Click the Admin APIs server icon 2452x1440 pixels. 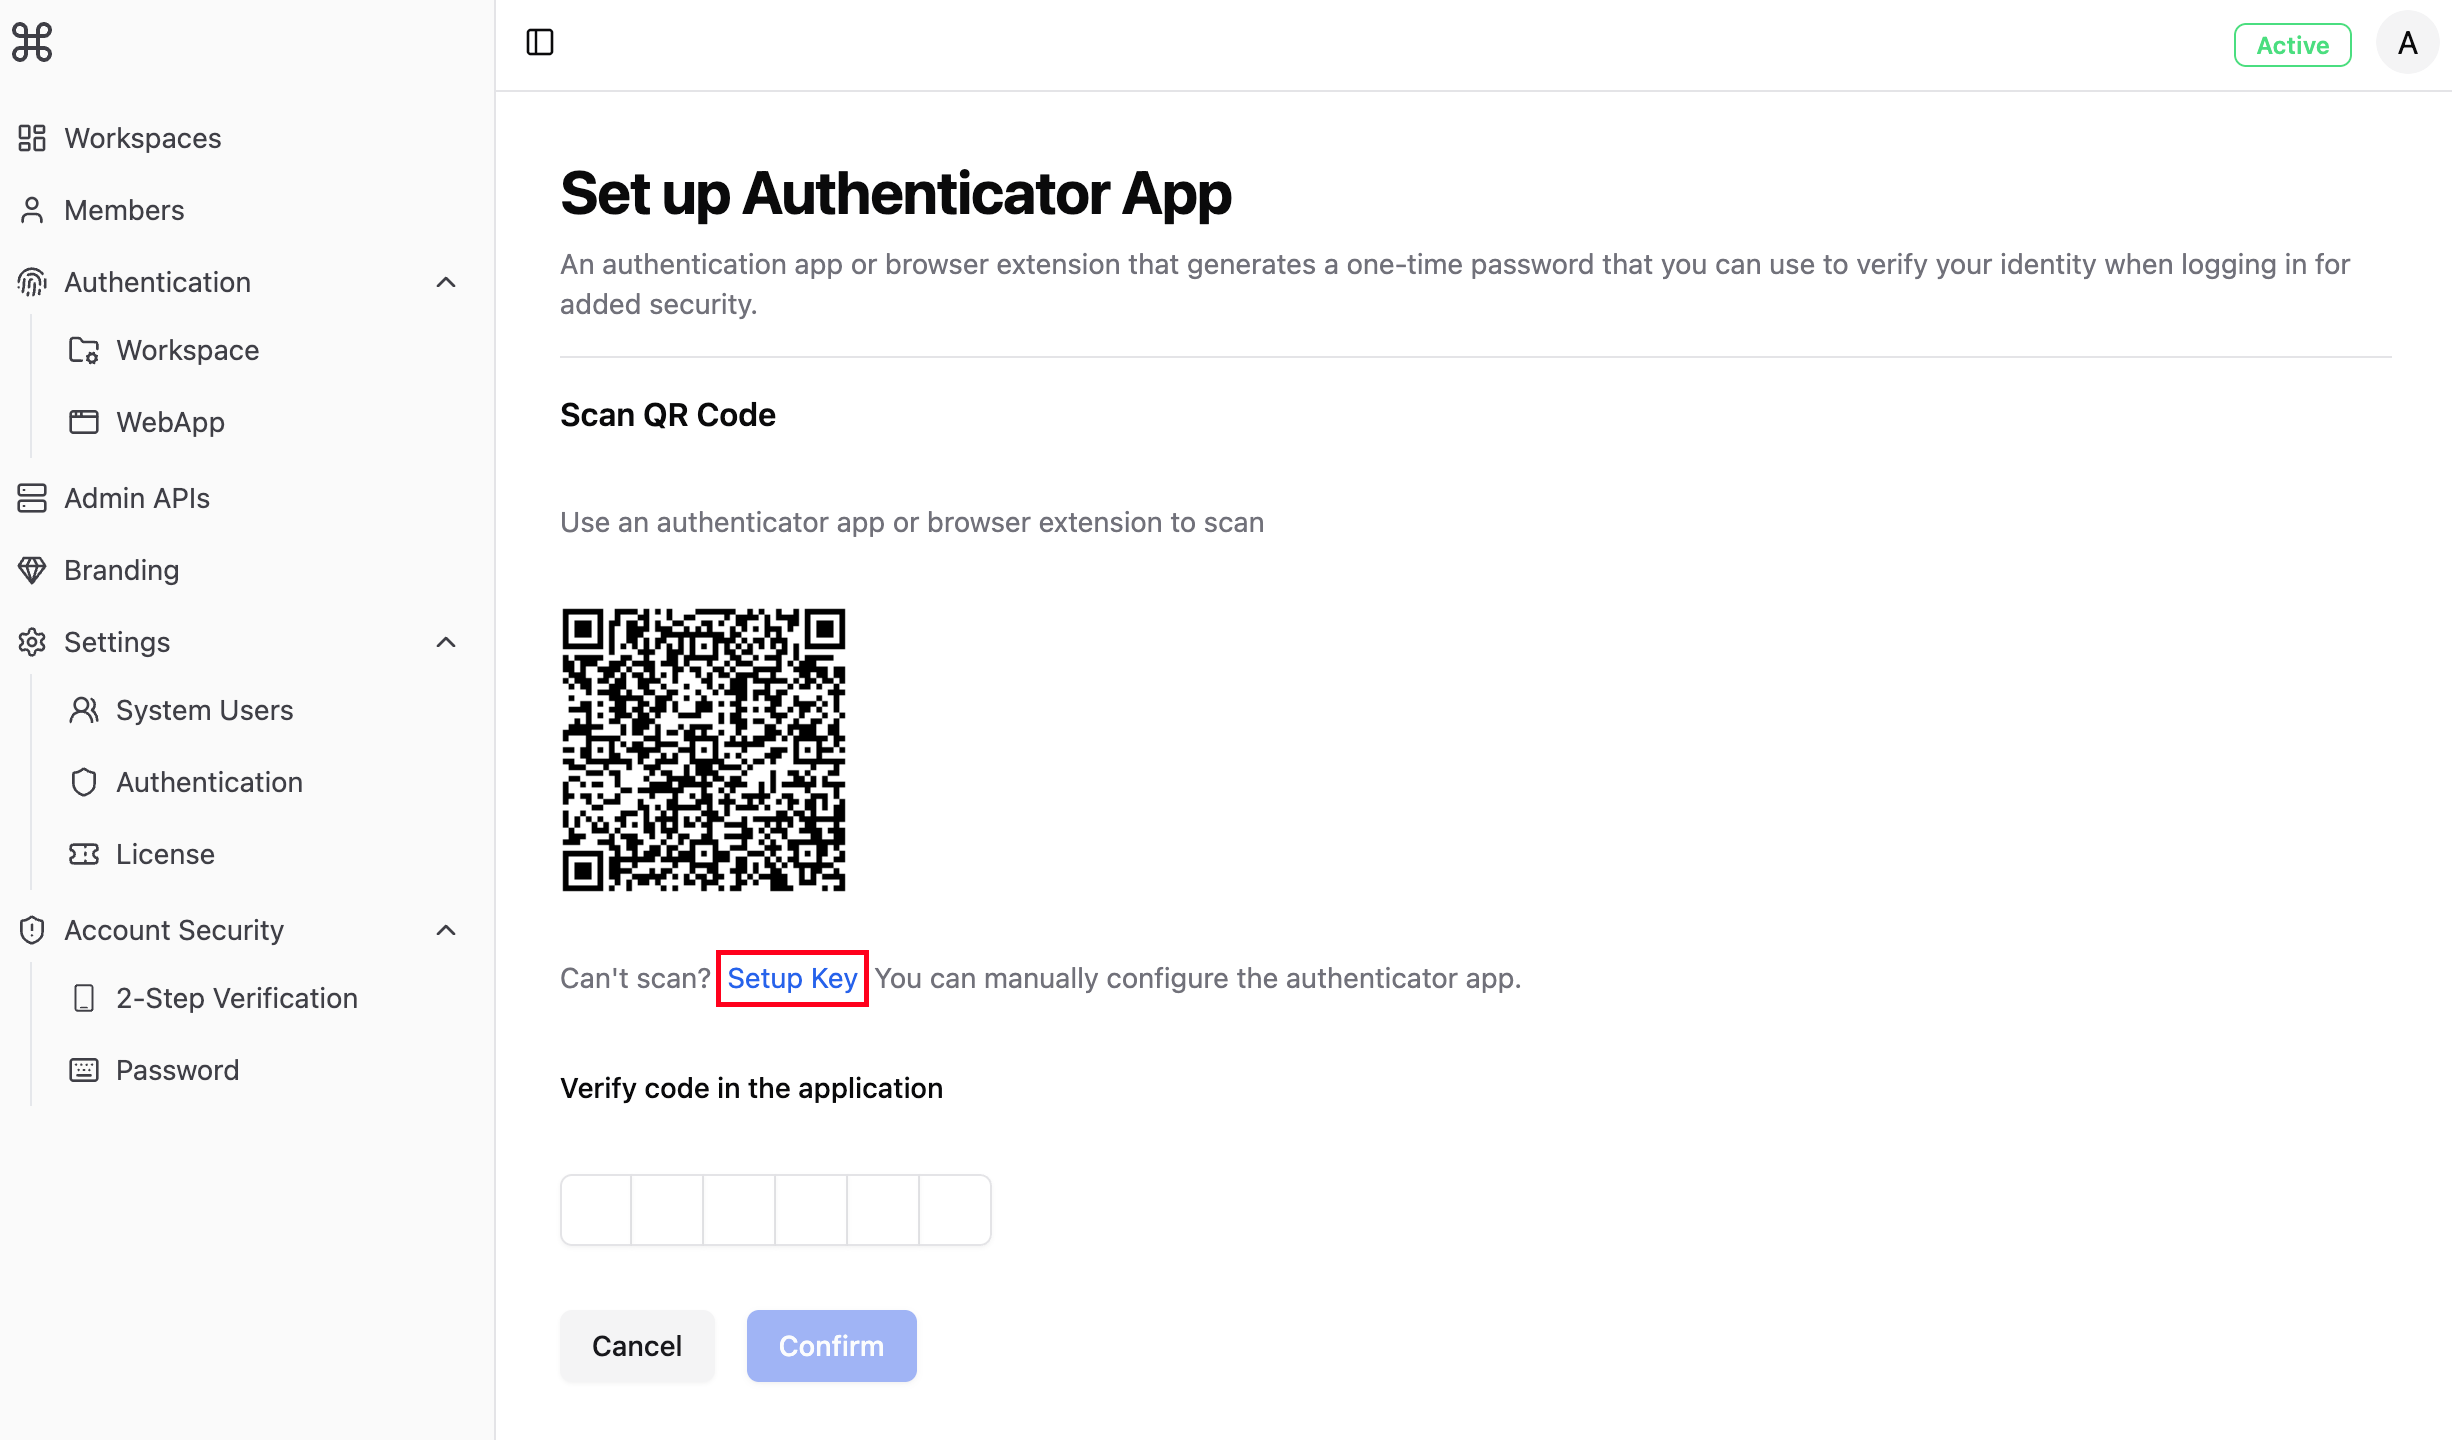(x=32, y=498)
